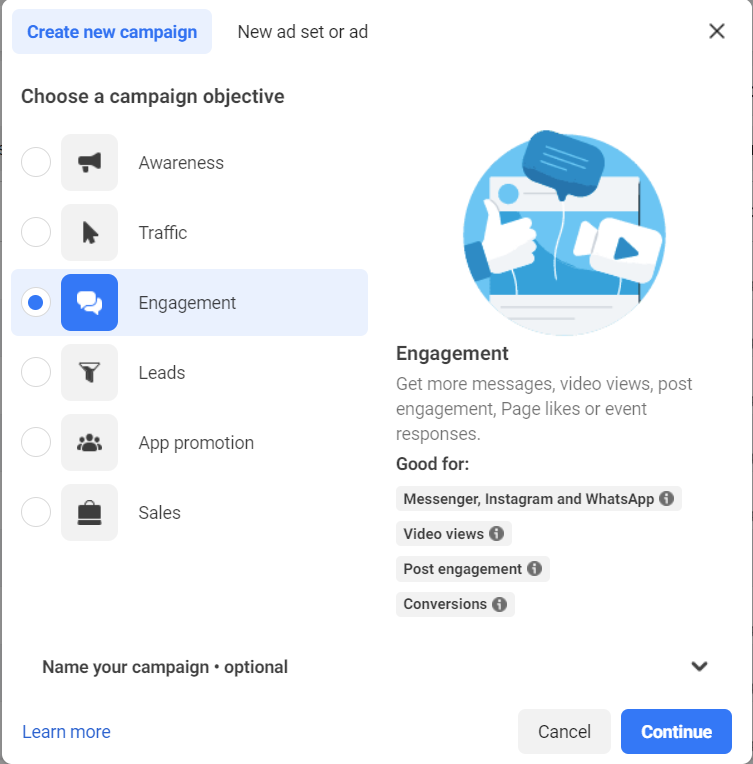Viewport: 753px width, 764px height.
Task: Click info icon beside Conversions tag
Action: [x=500, y=604]
